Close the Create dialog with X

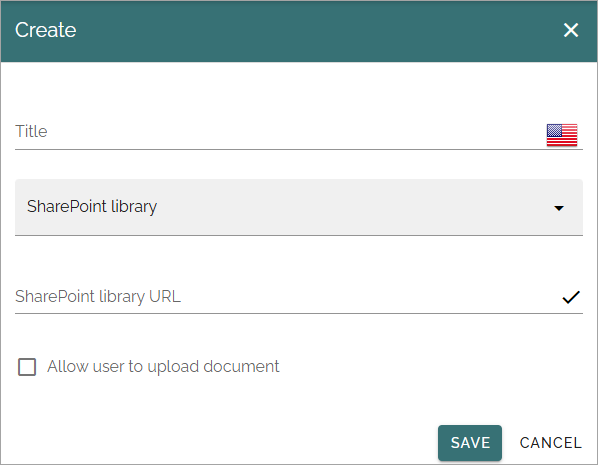pos(571,30)
